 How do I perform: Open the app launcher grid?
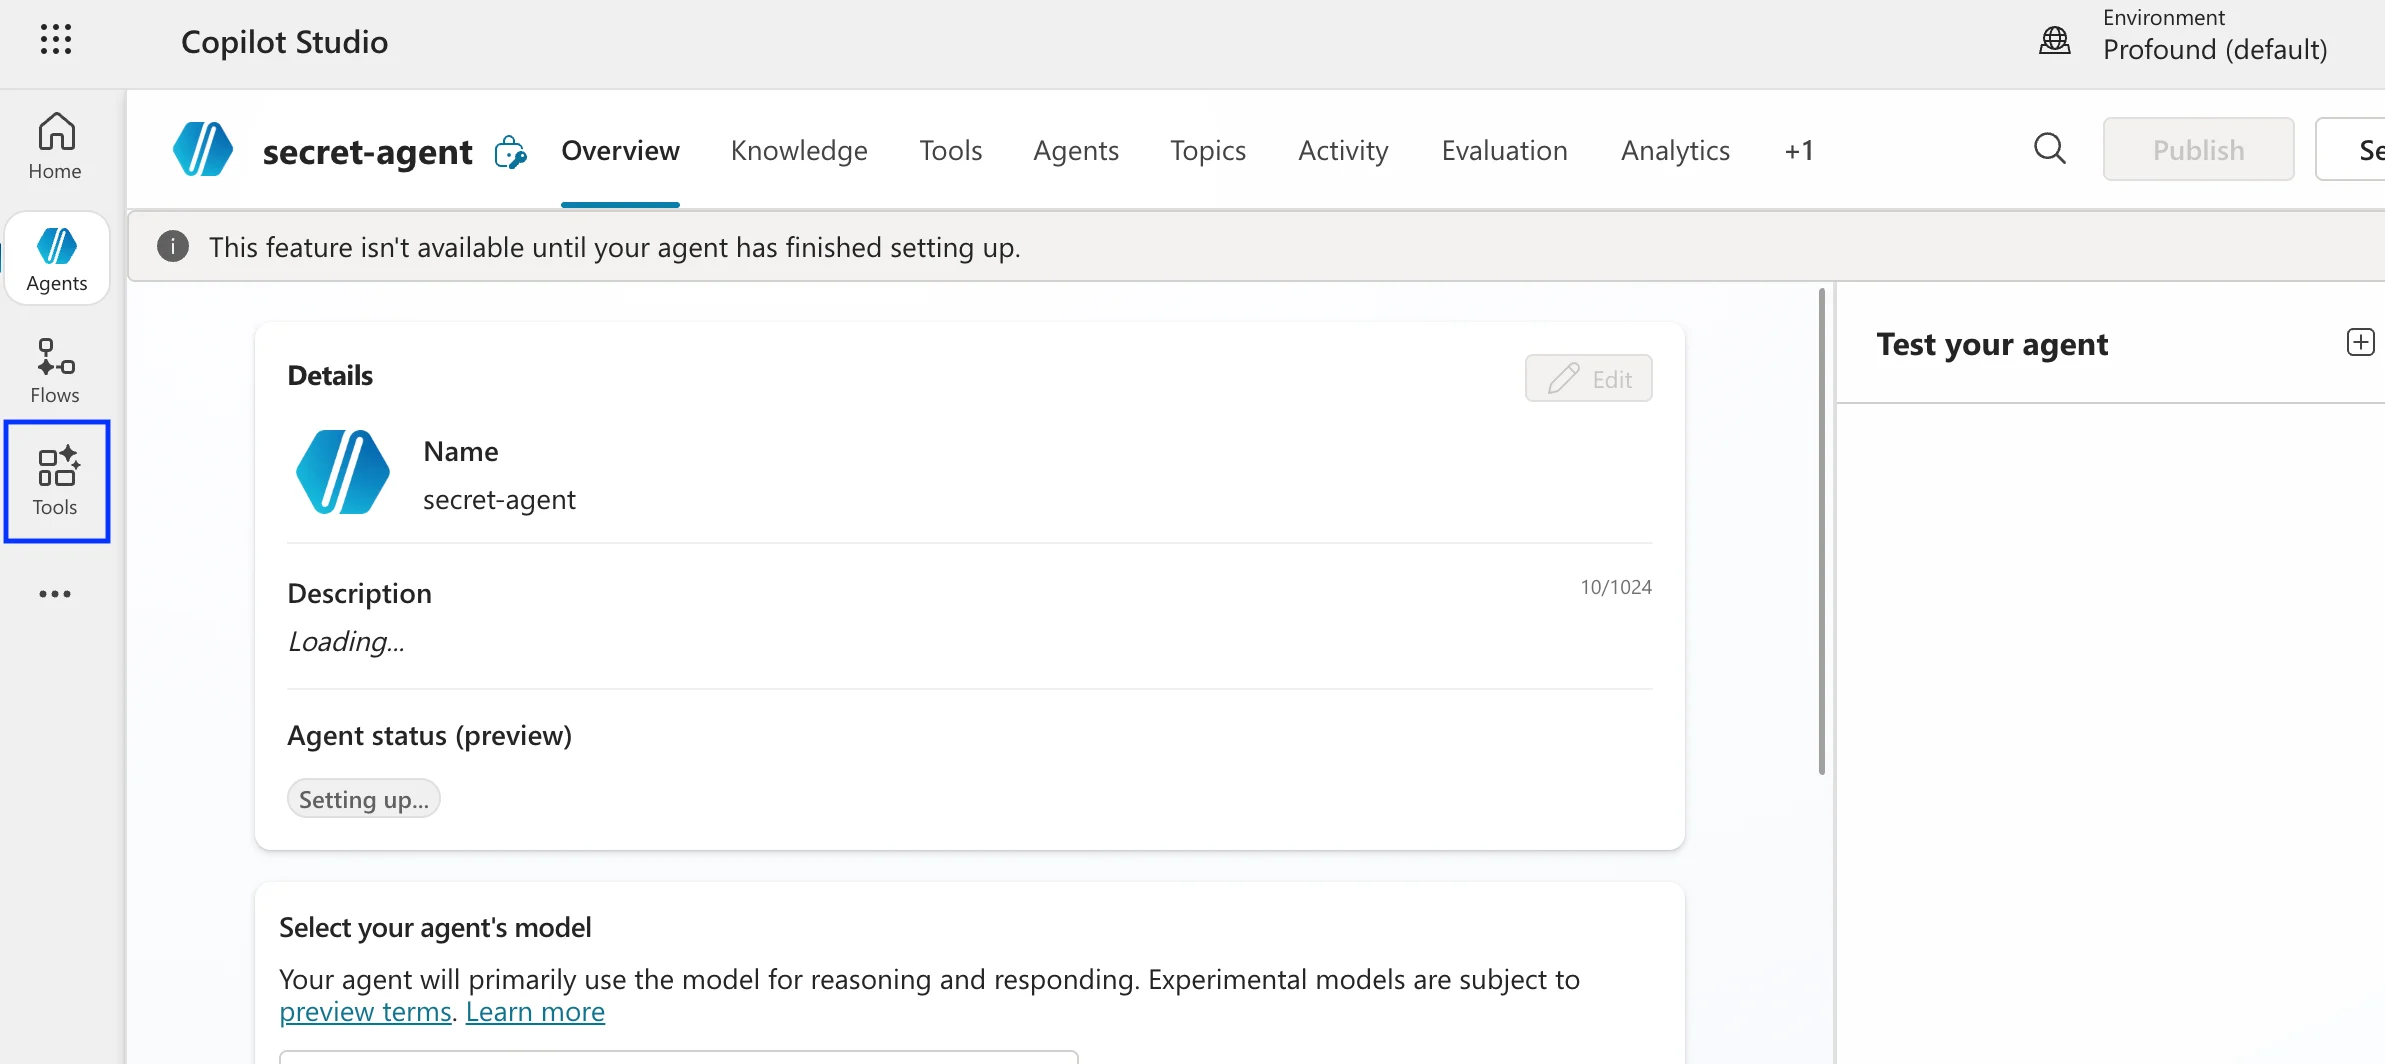tap(56, 40)
